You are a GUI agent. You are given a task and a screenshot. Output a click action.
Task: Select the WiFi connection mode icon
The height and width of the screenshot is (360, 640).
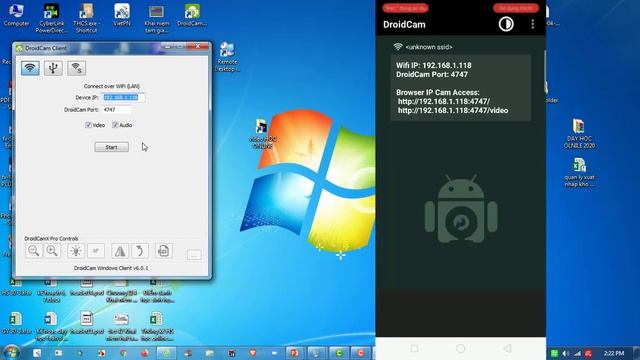pos(31,68)
